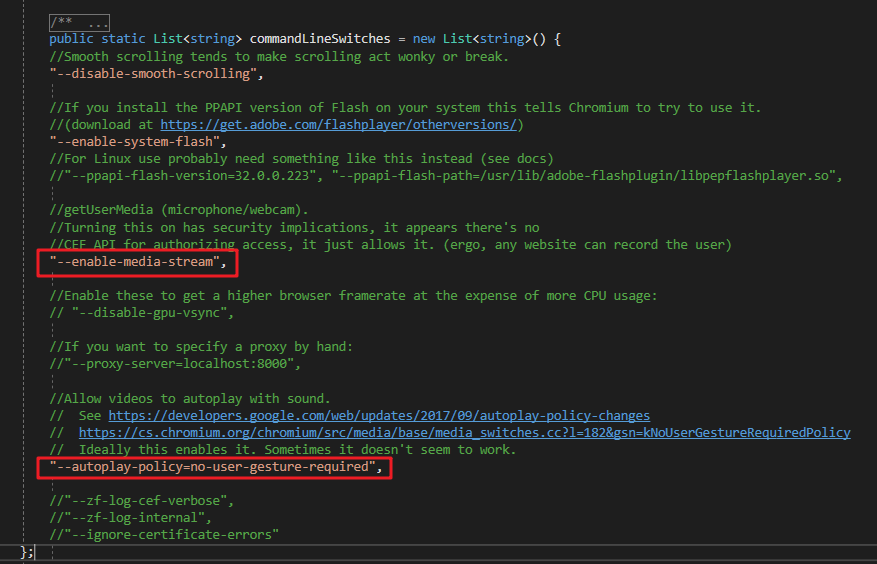This screenshot has height=564, width=877.
Task: Click the "//For Linux use probably need" comment
Action: tap(301, 159)
